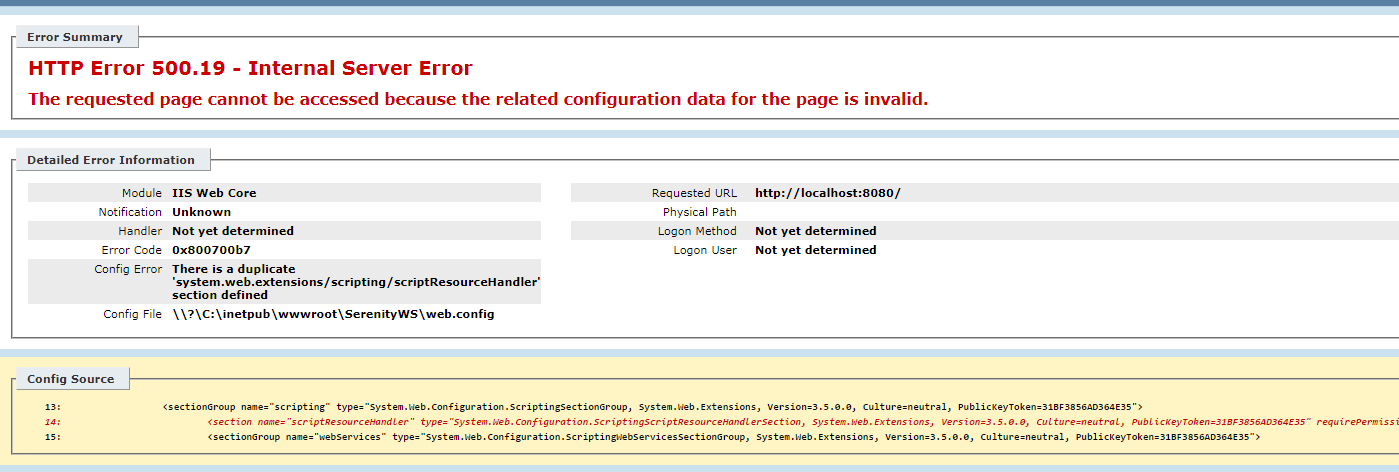Viewport: 1399px width, 472px height.
Task: Select config source line 15 webServices sectionGroup
Action: [734, 437]
